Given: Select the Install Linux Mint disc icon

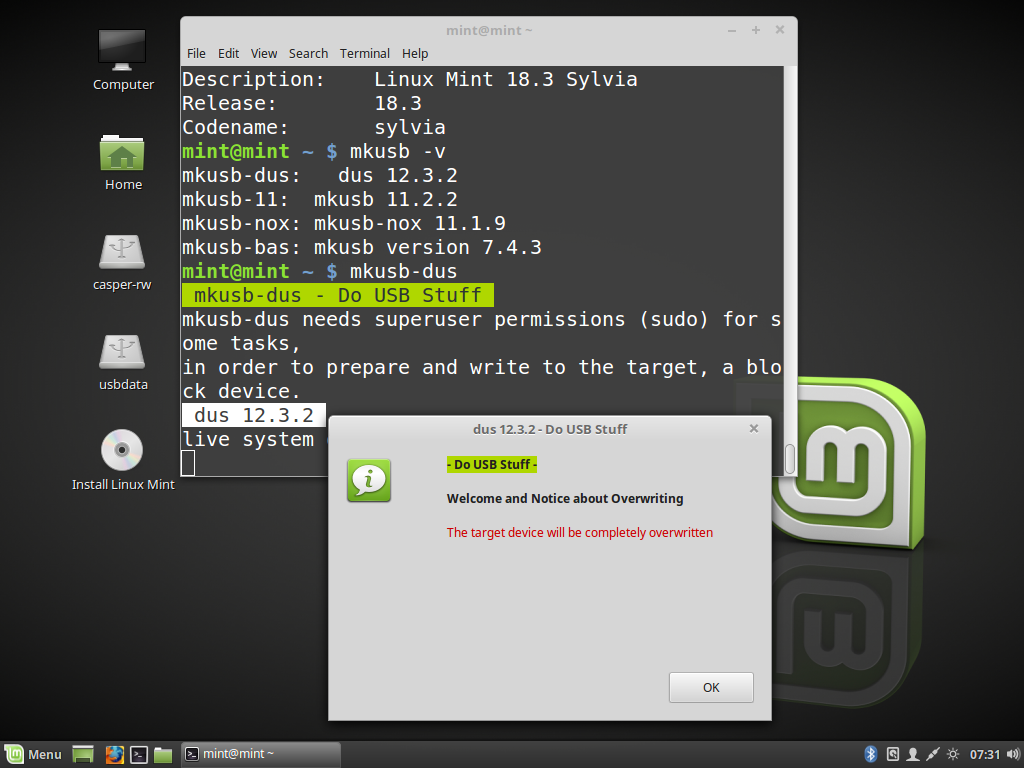Looking at the screenshot, I should click(123, 460).
